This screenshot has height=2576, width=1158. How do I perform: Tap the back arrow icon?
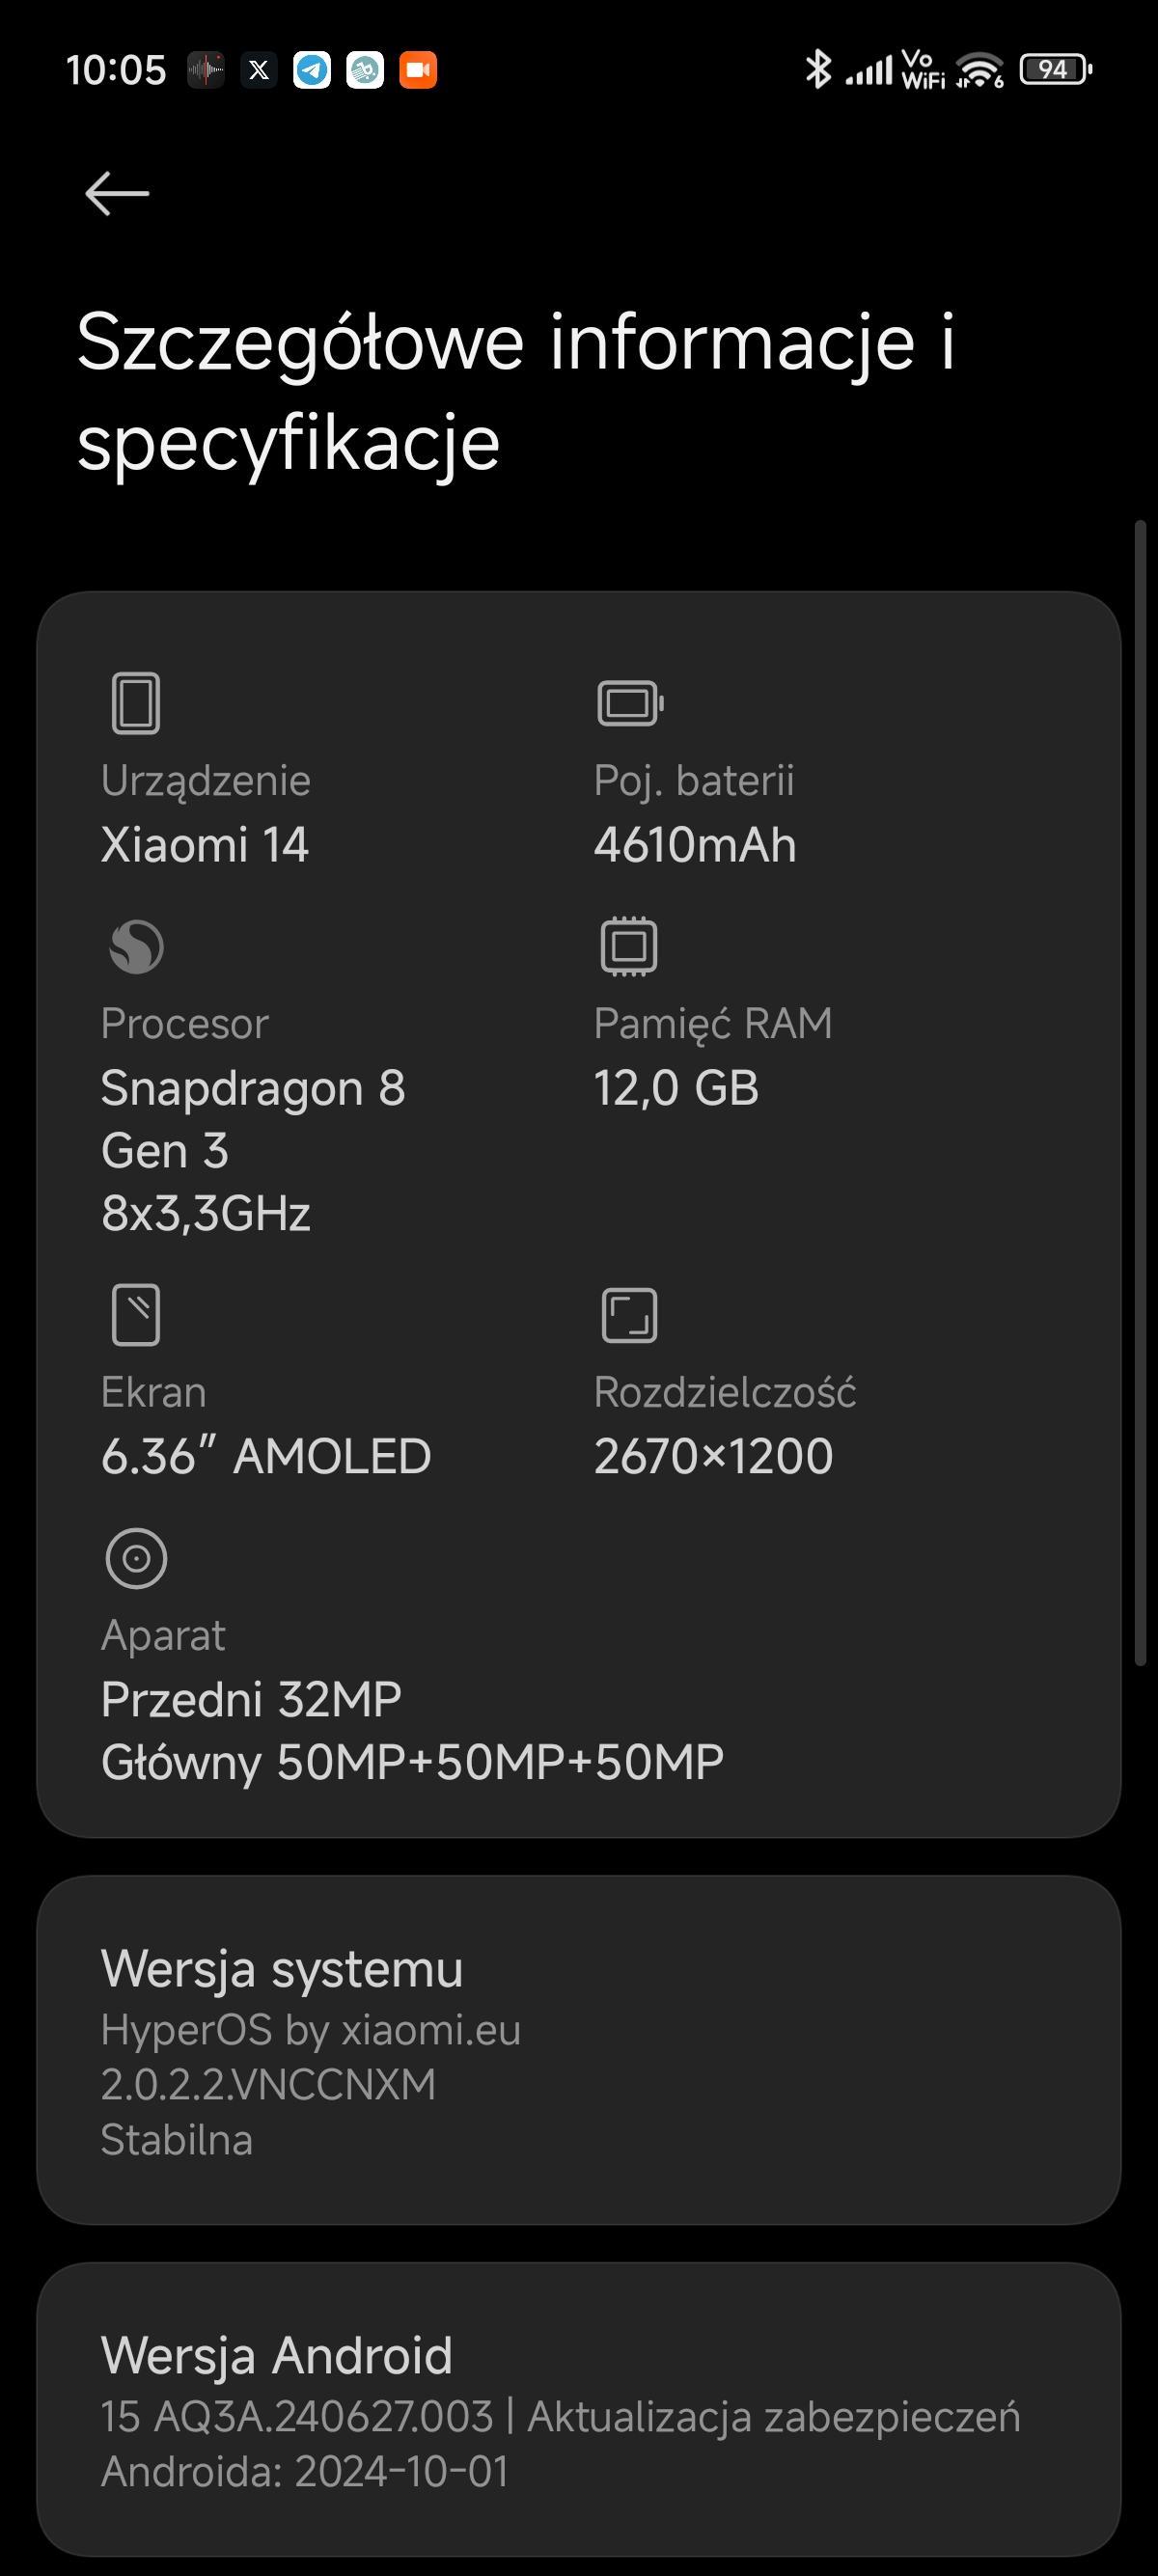coord(117,193)
